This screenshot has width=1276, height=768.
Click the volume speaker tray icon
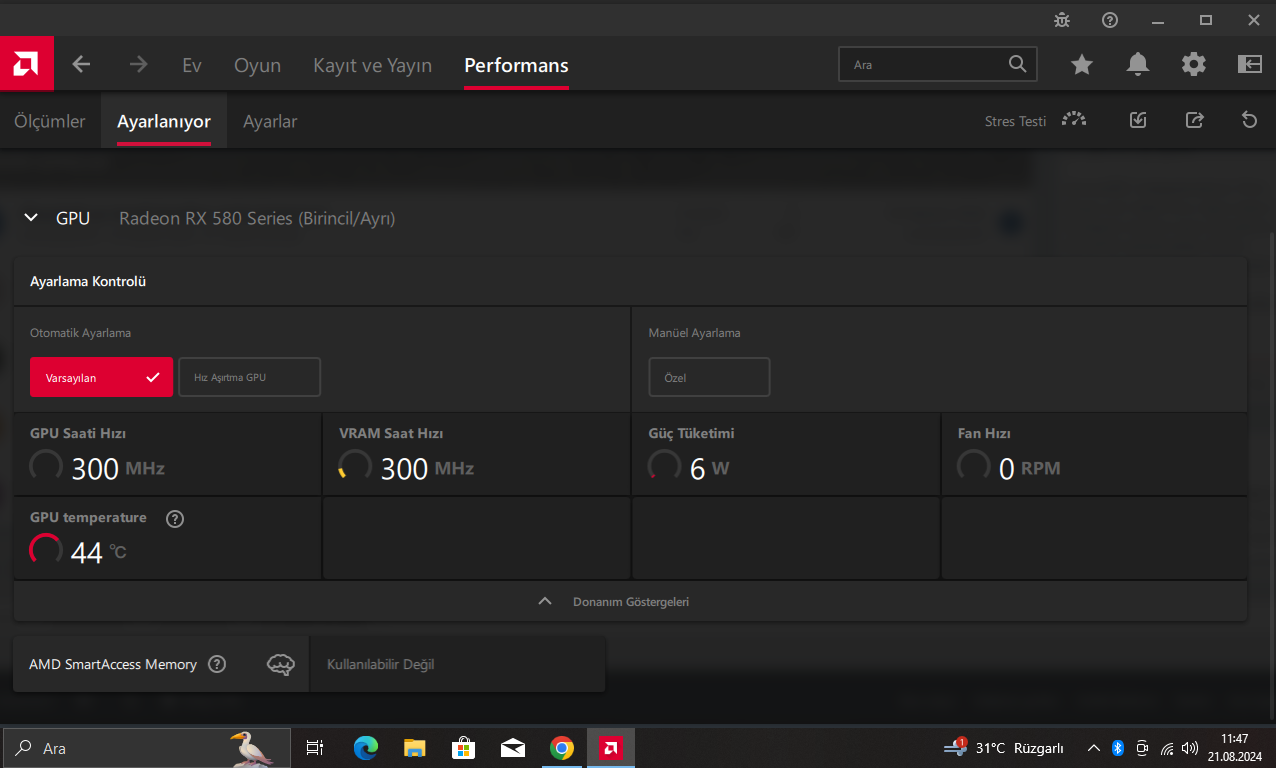1190,748
